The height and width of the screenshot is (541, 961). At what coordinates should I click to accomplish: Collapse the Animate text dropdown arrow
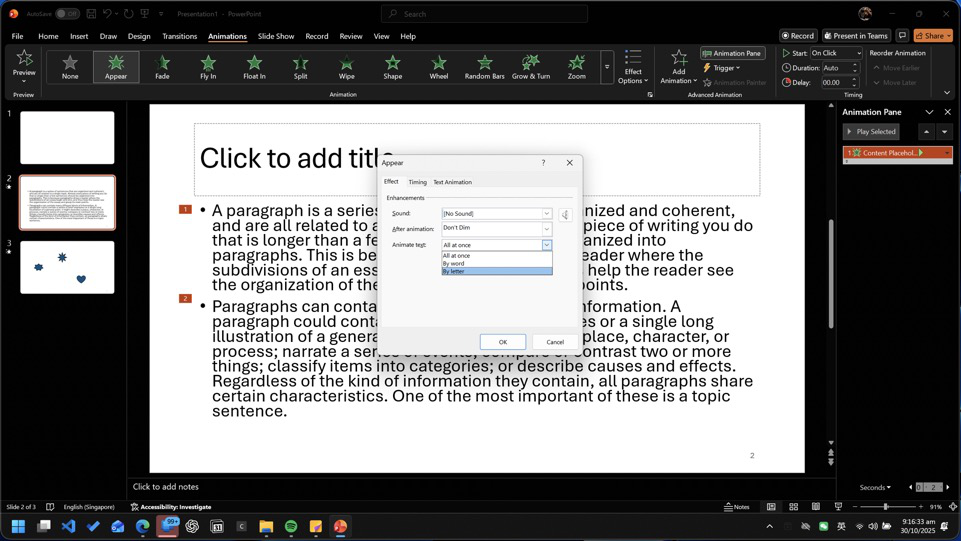(547, 245)
